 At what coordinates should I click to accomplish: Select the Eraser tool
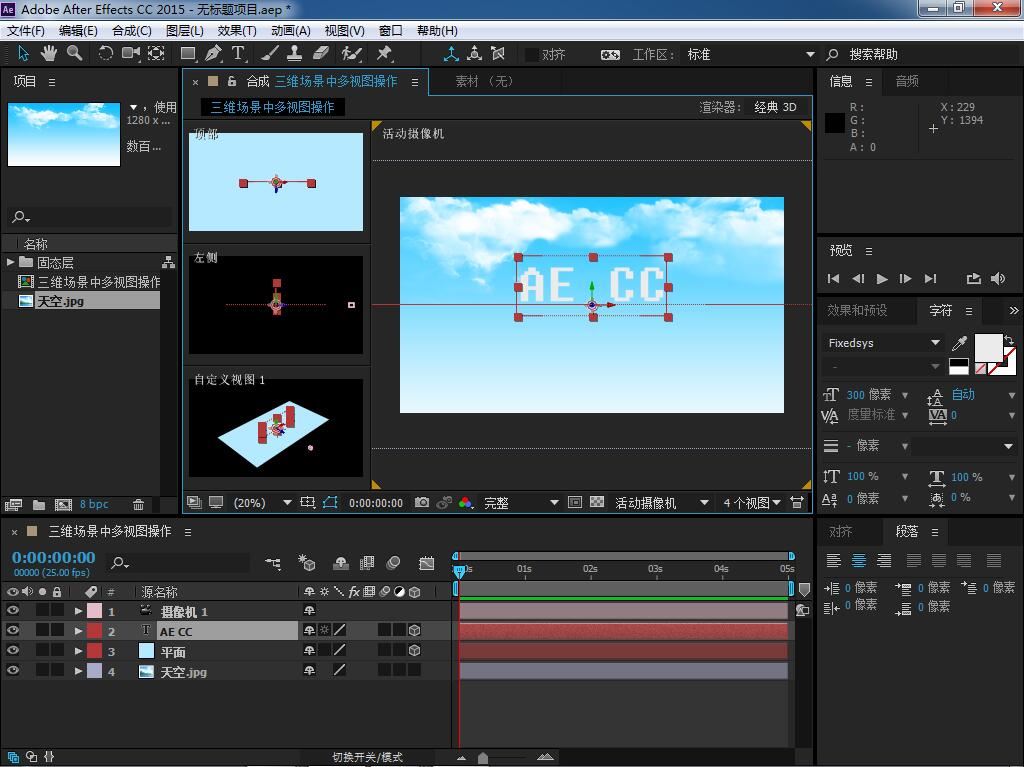[x=321, y=54]
